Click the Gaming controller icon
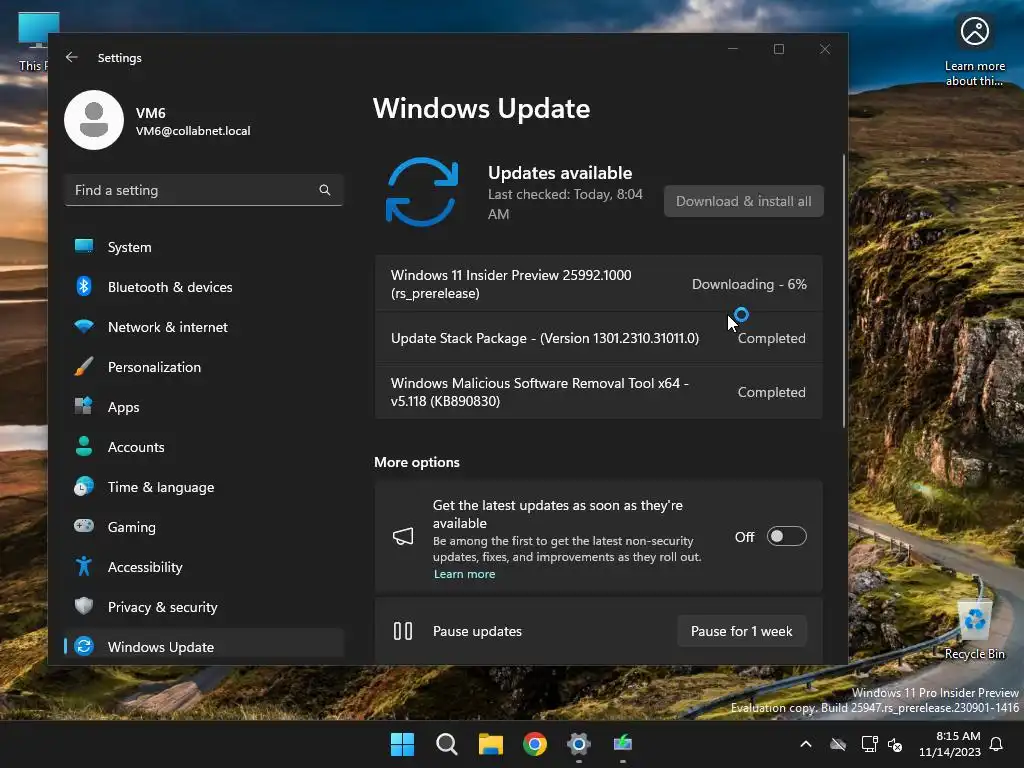 point(84,526)
